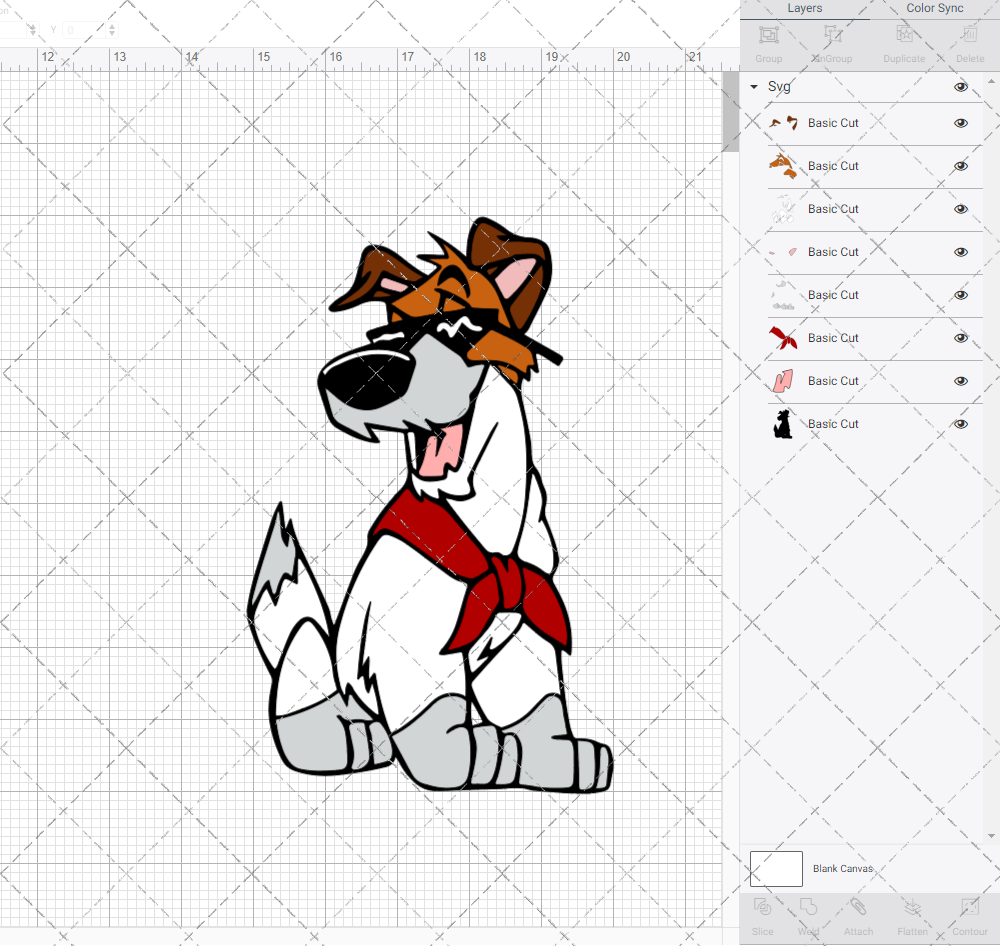This screenshot has width=1000, height=946.
Task: Click the Layers panel scroll up arrow
Action: click(990, 82)
